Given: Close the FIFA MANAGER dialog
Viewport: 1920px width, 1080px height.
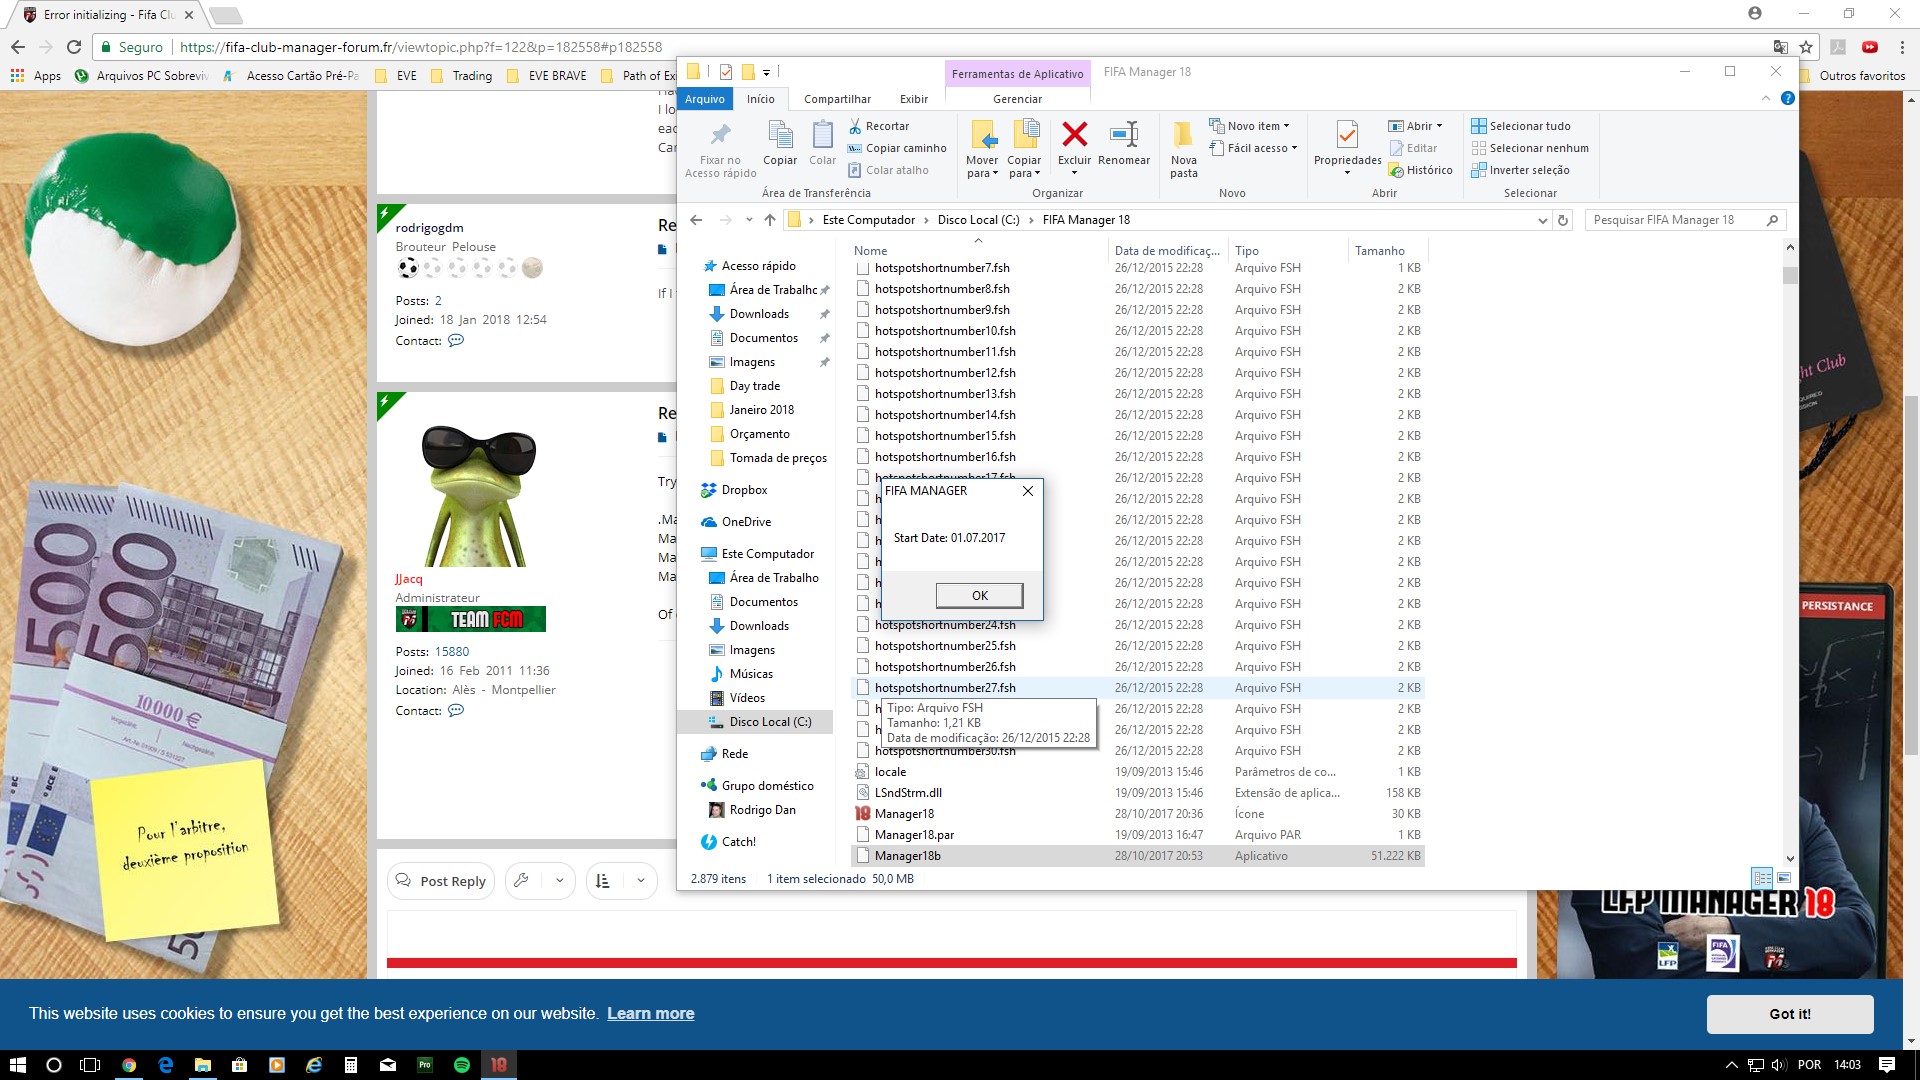Looking at the screenshot, I should [1027, 491].
